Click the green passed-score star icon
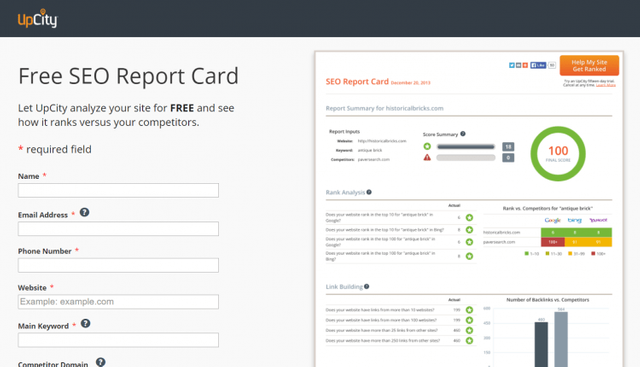This screenshot has width=640, height=367. tap(427, 146)
